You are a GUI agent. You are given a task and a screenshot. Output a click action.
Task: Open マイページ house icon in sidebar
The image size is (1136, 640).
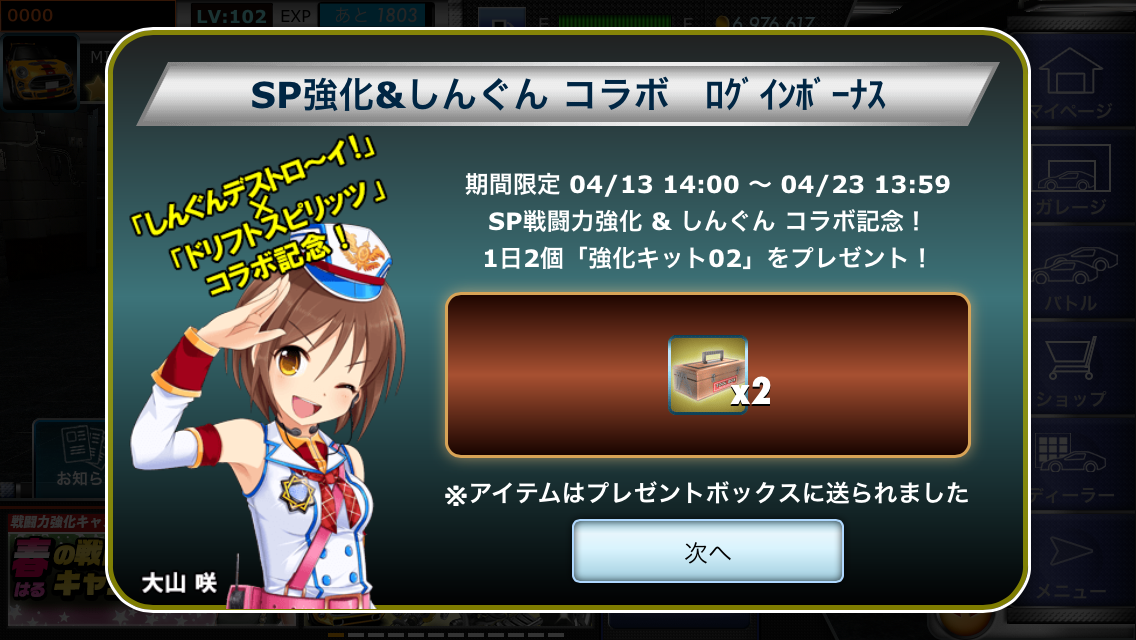pos(1072,83)
